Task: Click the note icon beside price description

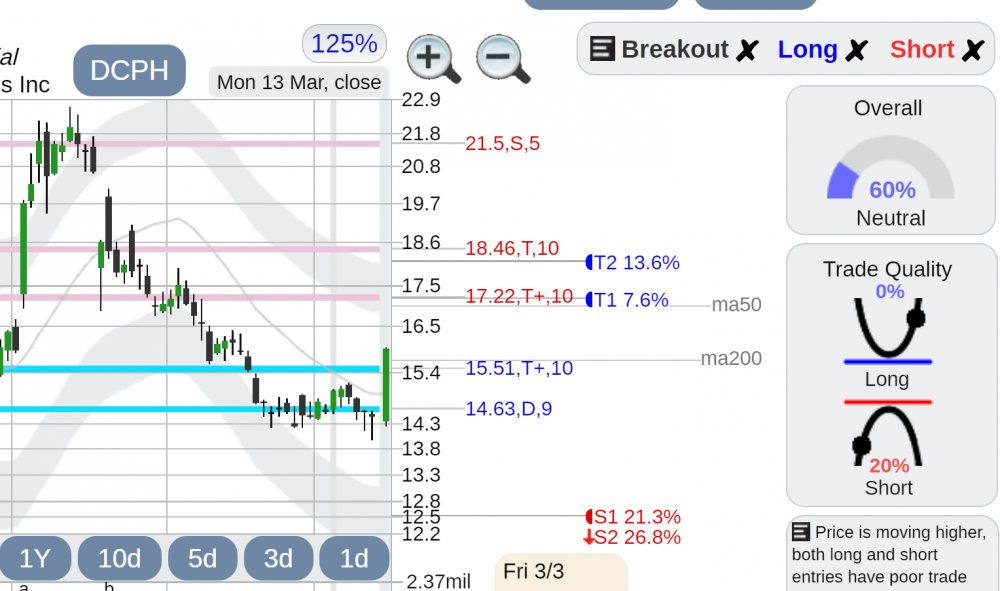Action: [x=800, y=532]
